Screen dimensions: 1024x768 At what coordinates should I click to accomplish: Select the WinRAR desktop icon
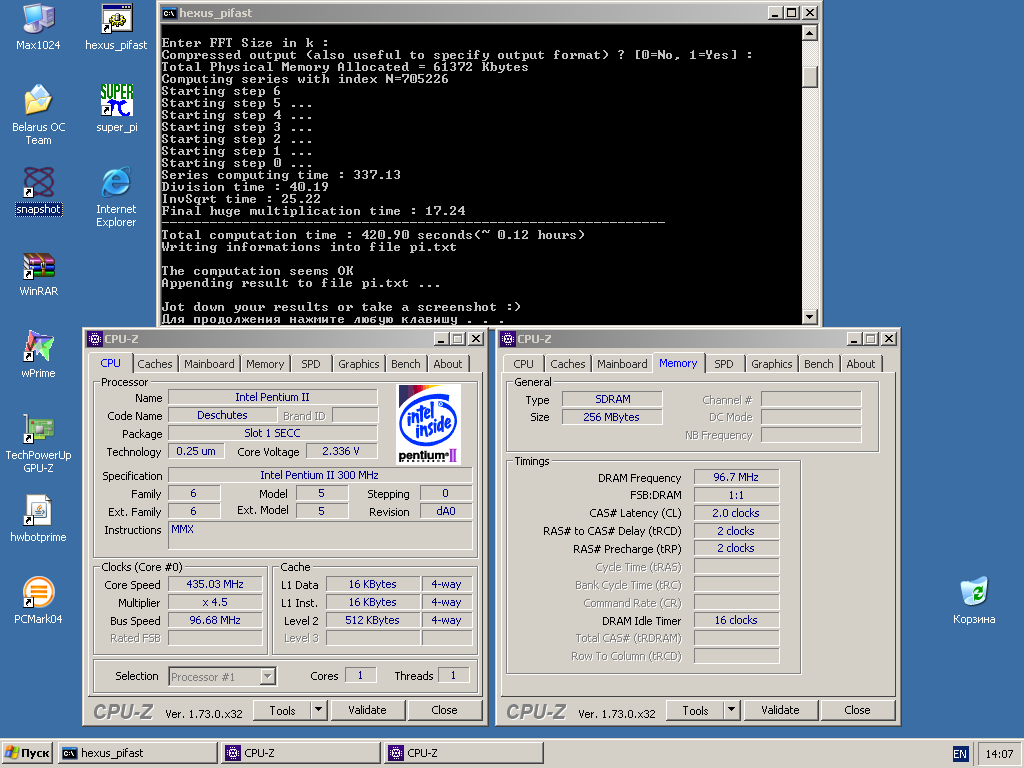tap(38, 274)
